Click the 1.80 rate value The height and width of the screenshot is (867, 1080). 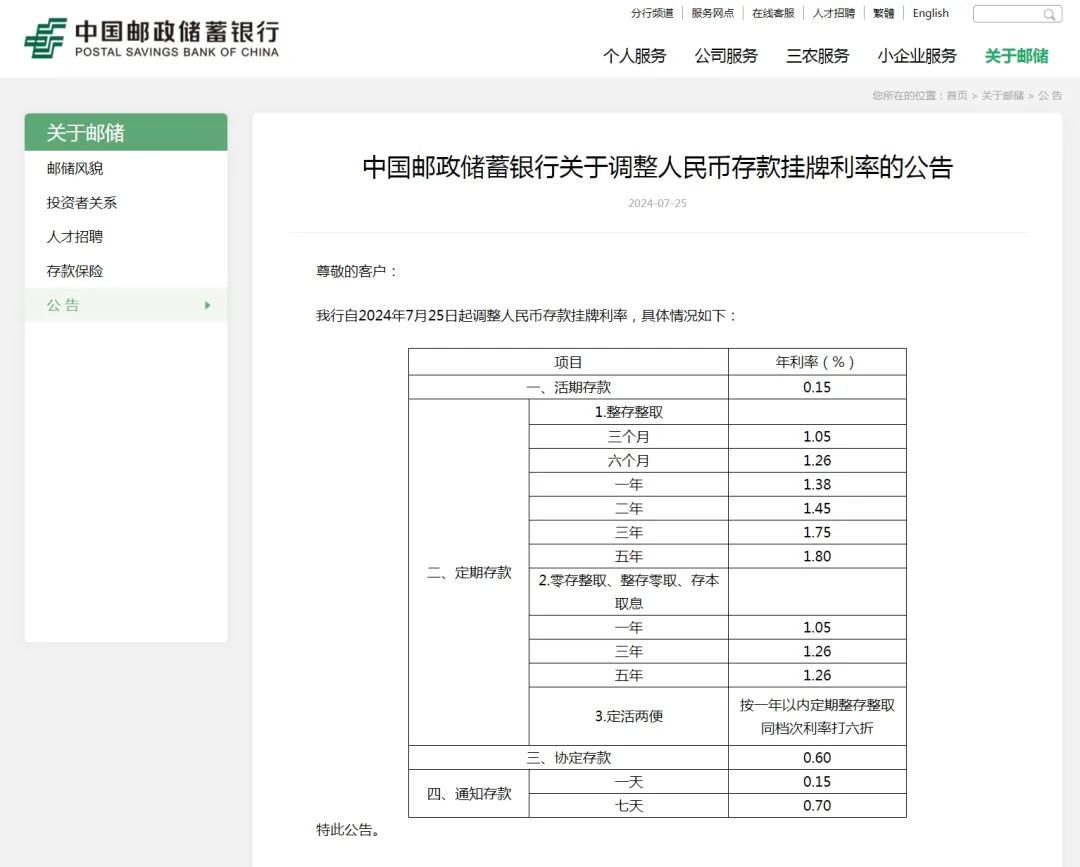(x=817, y=556)
